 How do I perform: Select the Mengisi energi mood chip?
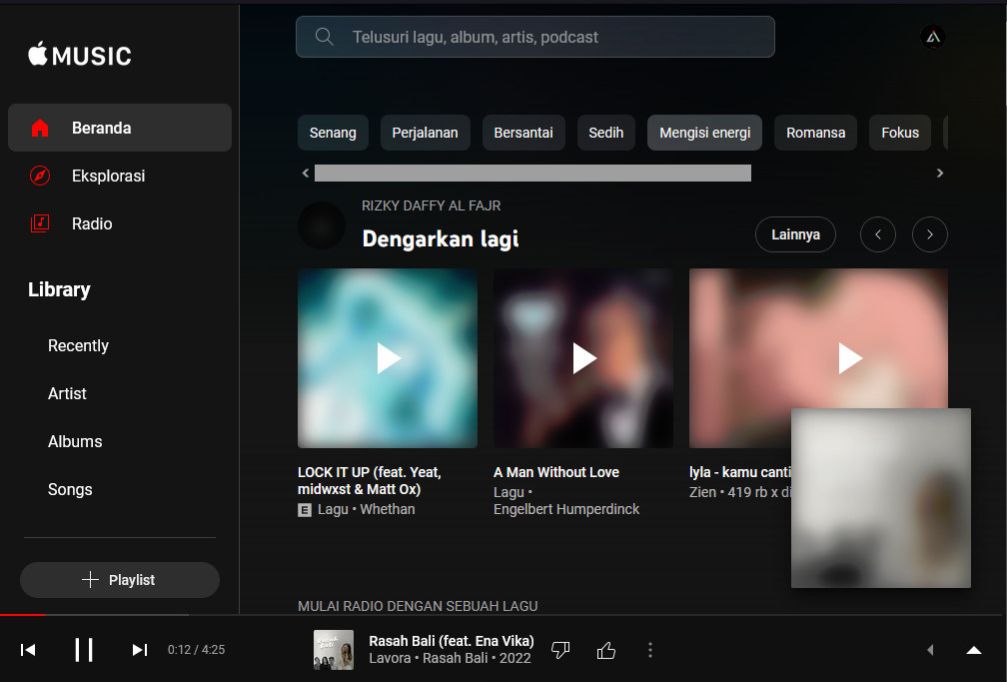click(x=705, y=133)
